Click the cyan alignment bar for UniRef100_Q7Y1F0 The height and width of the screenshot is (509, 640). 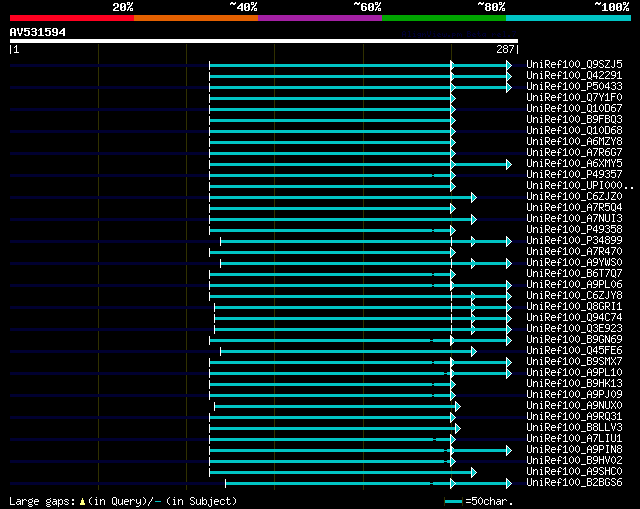click(x=331, y=98)
